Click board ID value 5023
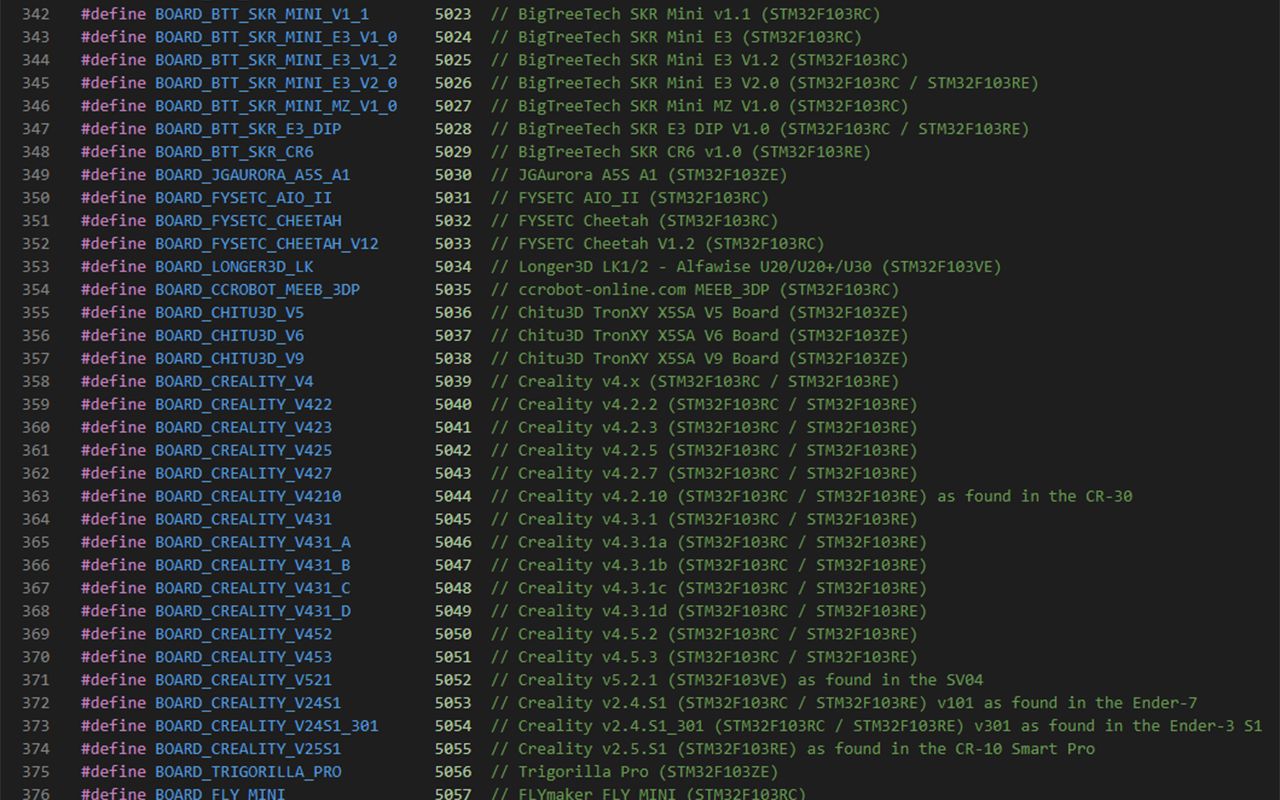Image resolution: width=1280 pixels, height=800 pixels. point(453,14)
